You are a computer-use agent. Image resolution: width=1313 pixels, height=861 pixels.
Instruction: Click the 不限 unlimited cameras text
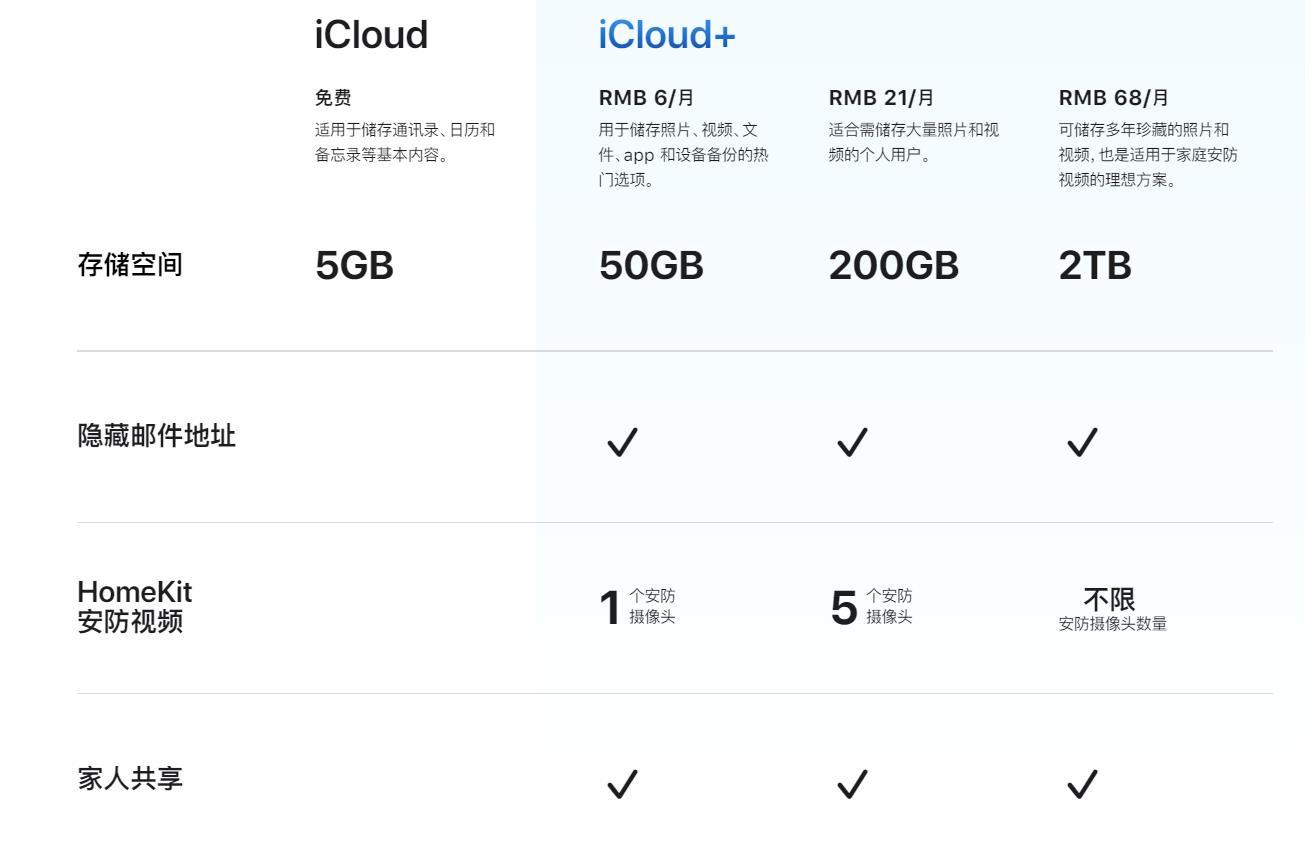(x=1109, y=599)
